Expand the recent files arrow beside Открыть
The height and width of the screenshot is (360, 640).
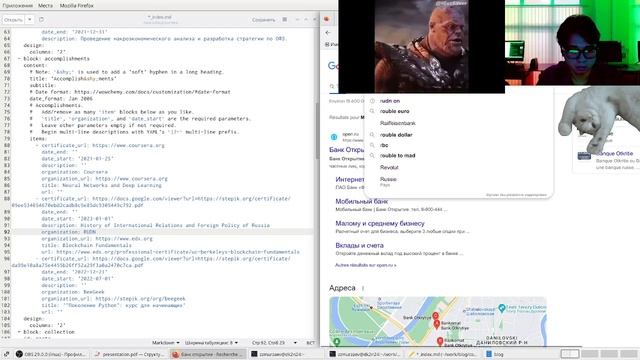coord(30,20)
